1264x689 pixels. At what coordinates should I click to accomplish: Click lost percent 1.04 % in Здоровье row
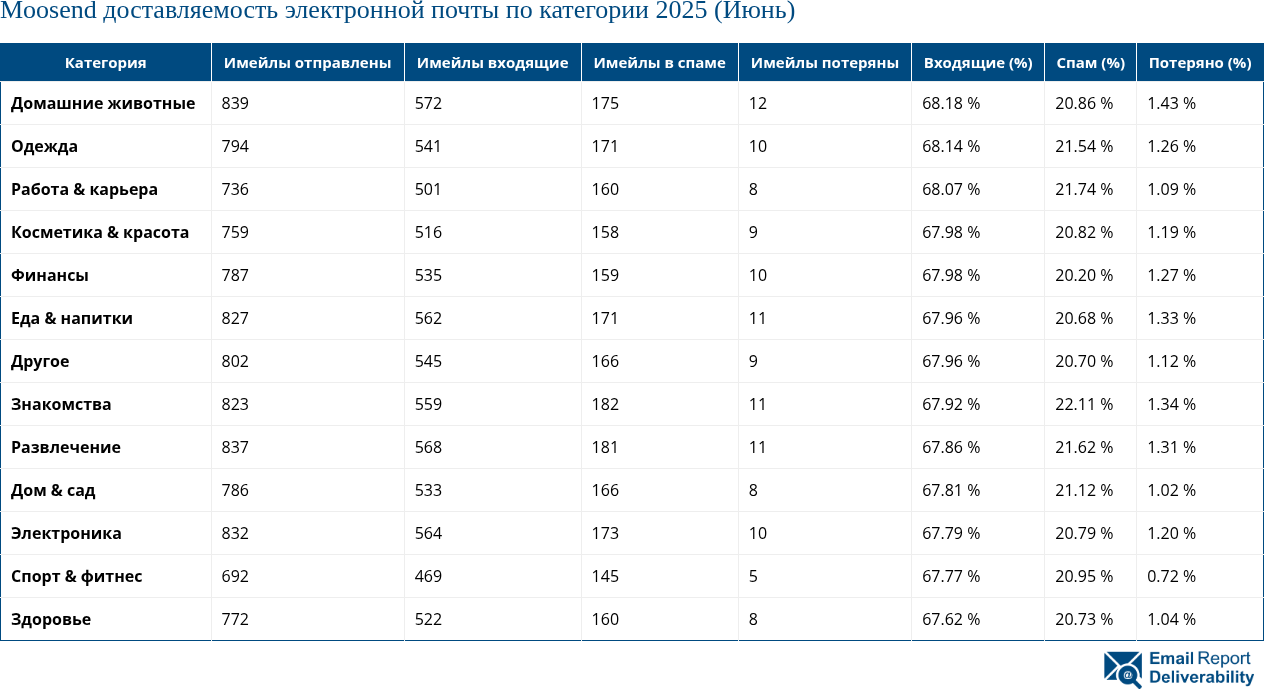(1171, 619)
